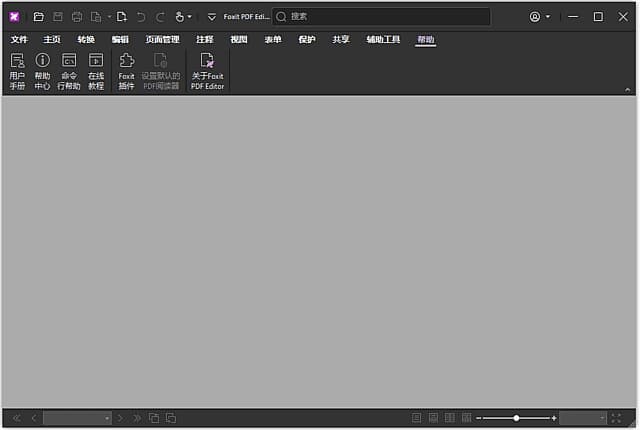Switch to the 页面管理 tab
The width and height of the screenshot is (640, 430).
pyautogui.click(x=162, y=40)
